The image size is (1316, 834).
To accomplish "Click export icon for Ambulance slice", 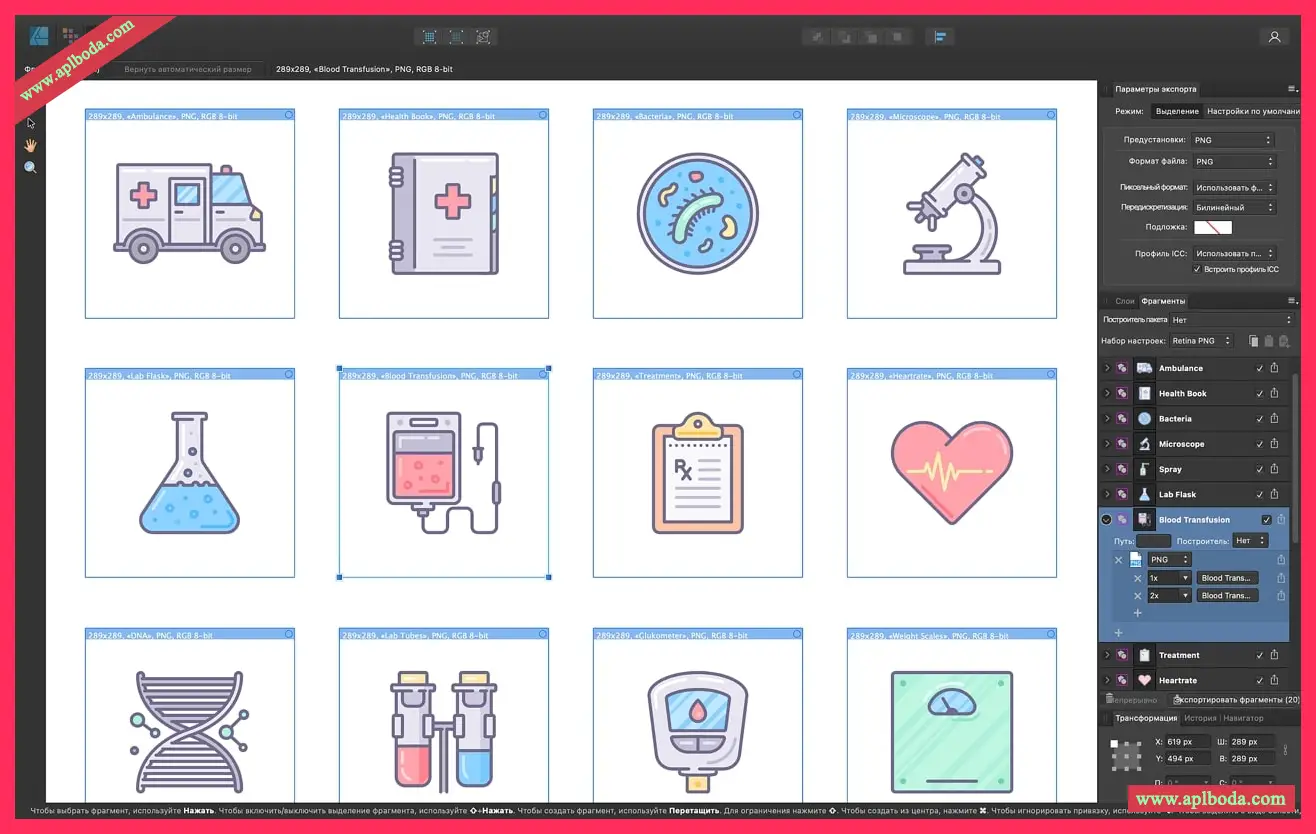I will [1275, 368].
